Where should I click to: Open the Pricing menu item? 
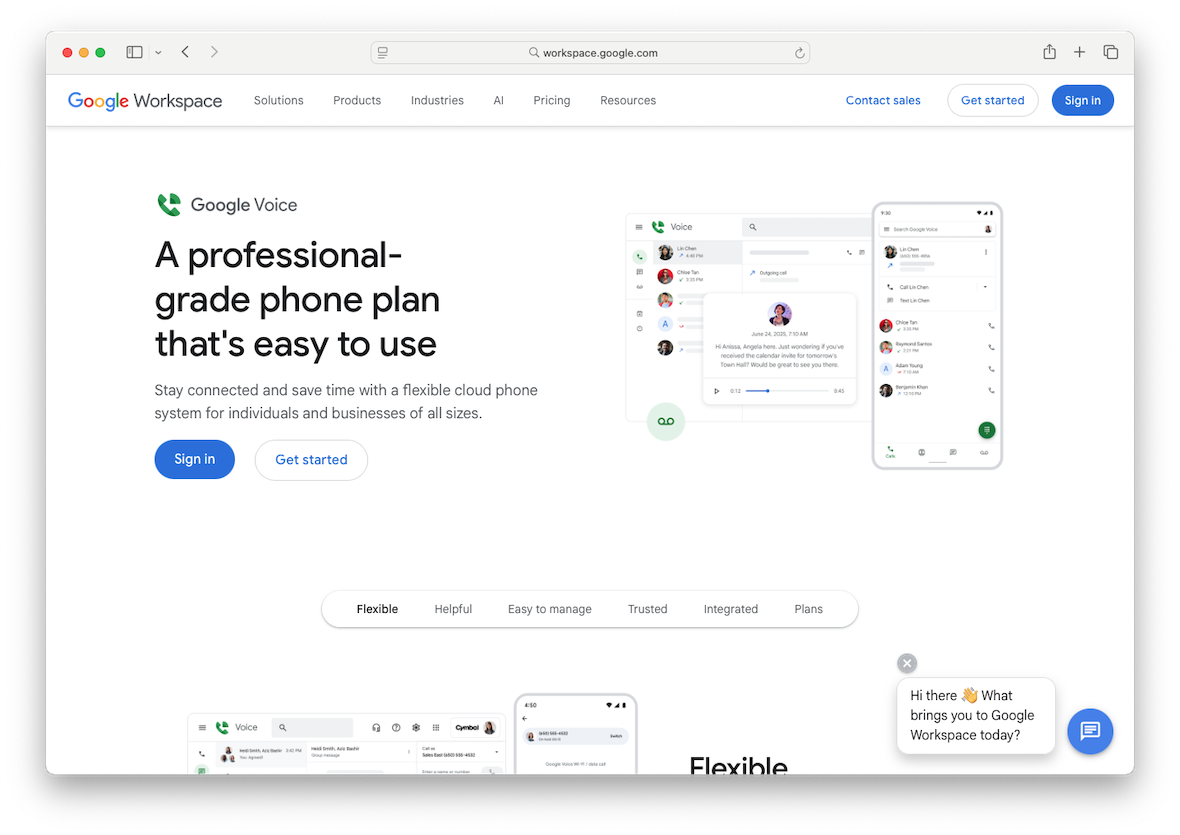pyautogui.click(x=552, y=100)
